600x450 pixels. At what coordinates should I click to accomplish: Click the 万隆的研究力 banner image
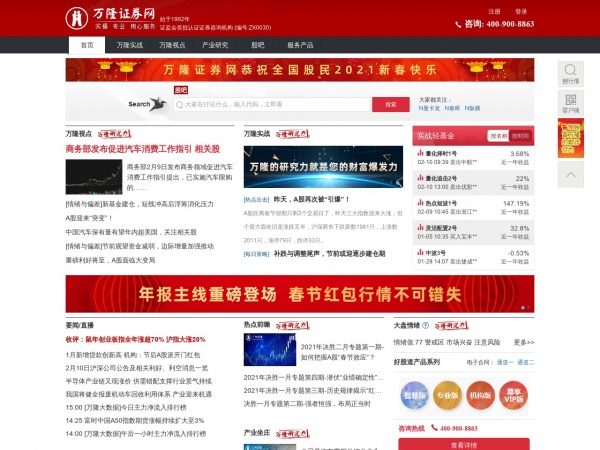click(323, 167)
